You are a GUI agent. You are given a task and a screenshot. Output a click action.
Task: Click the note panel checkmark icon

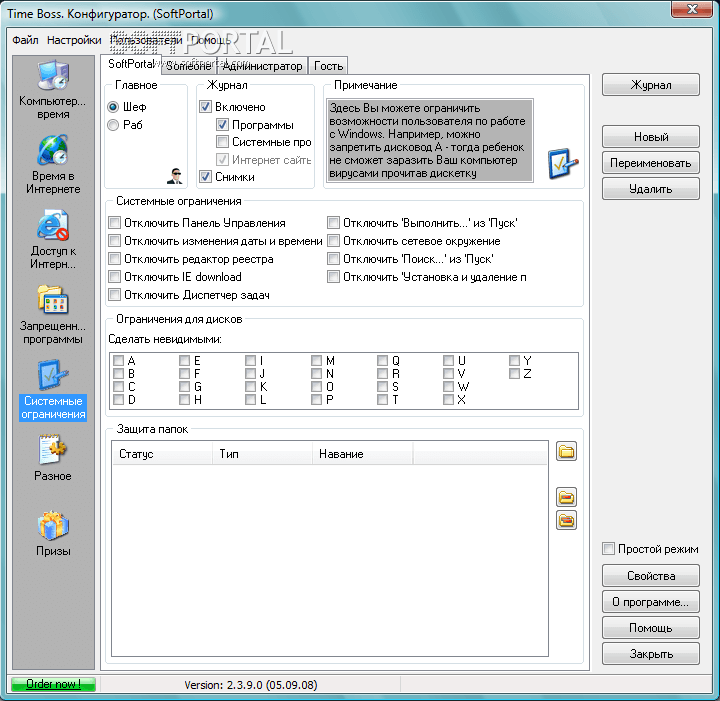point(562,163)
